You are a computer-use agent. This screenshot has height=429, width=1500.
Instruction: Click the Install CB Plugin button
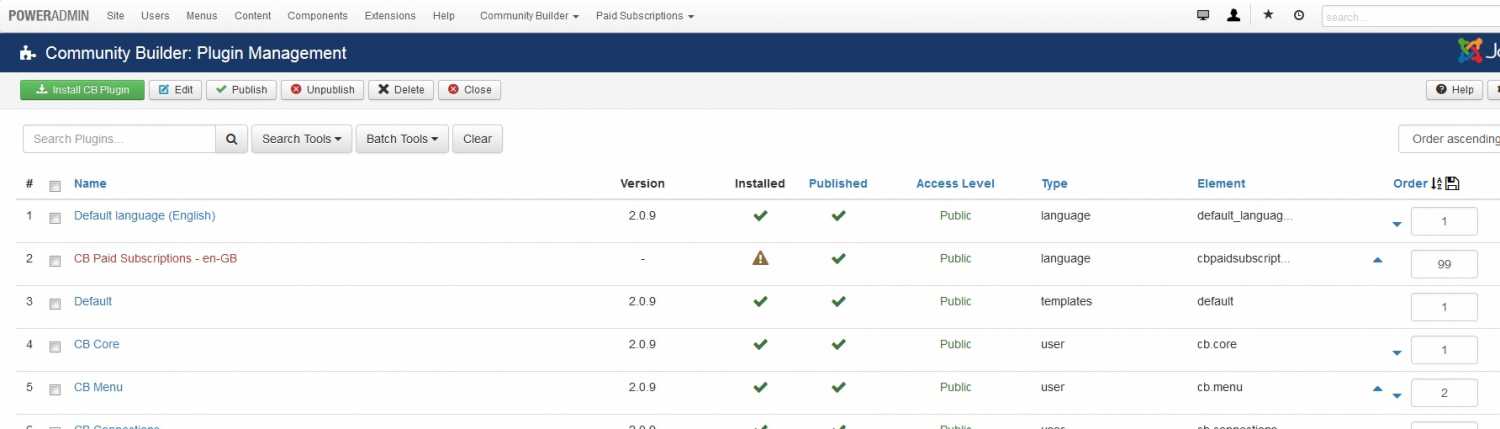click(x=82, y=90)
